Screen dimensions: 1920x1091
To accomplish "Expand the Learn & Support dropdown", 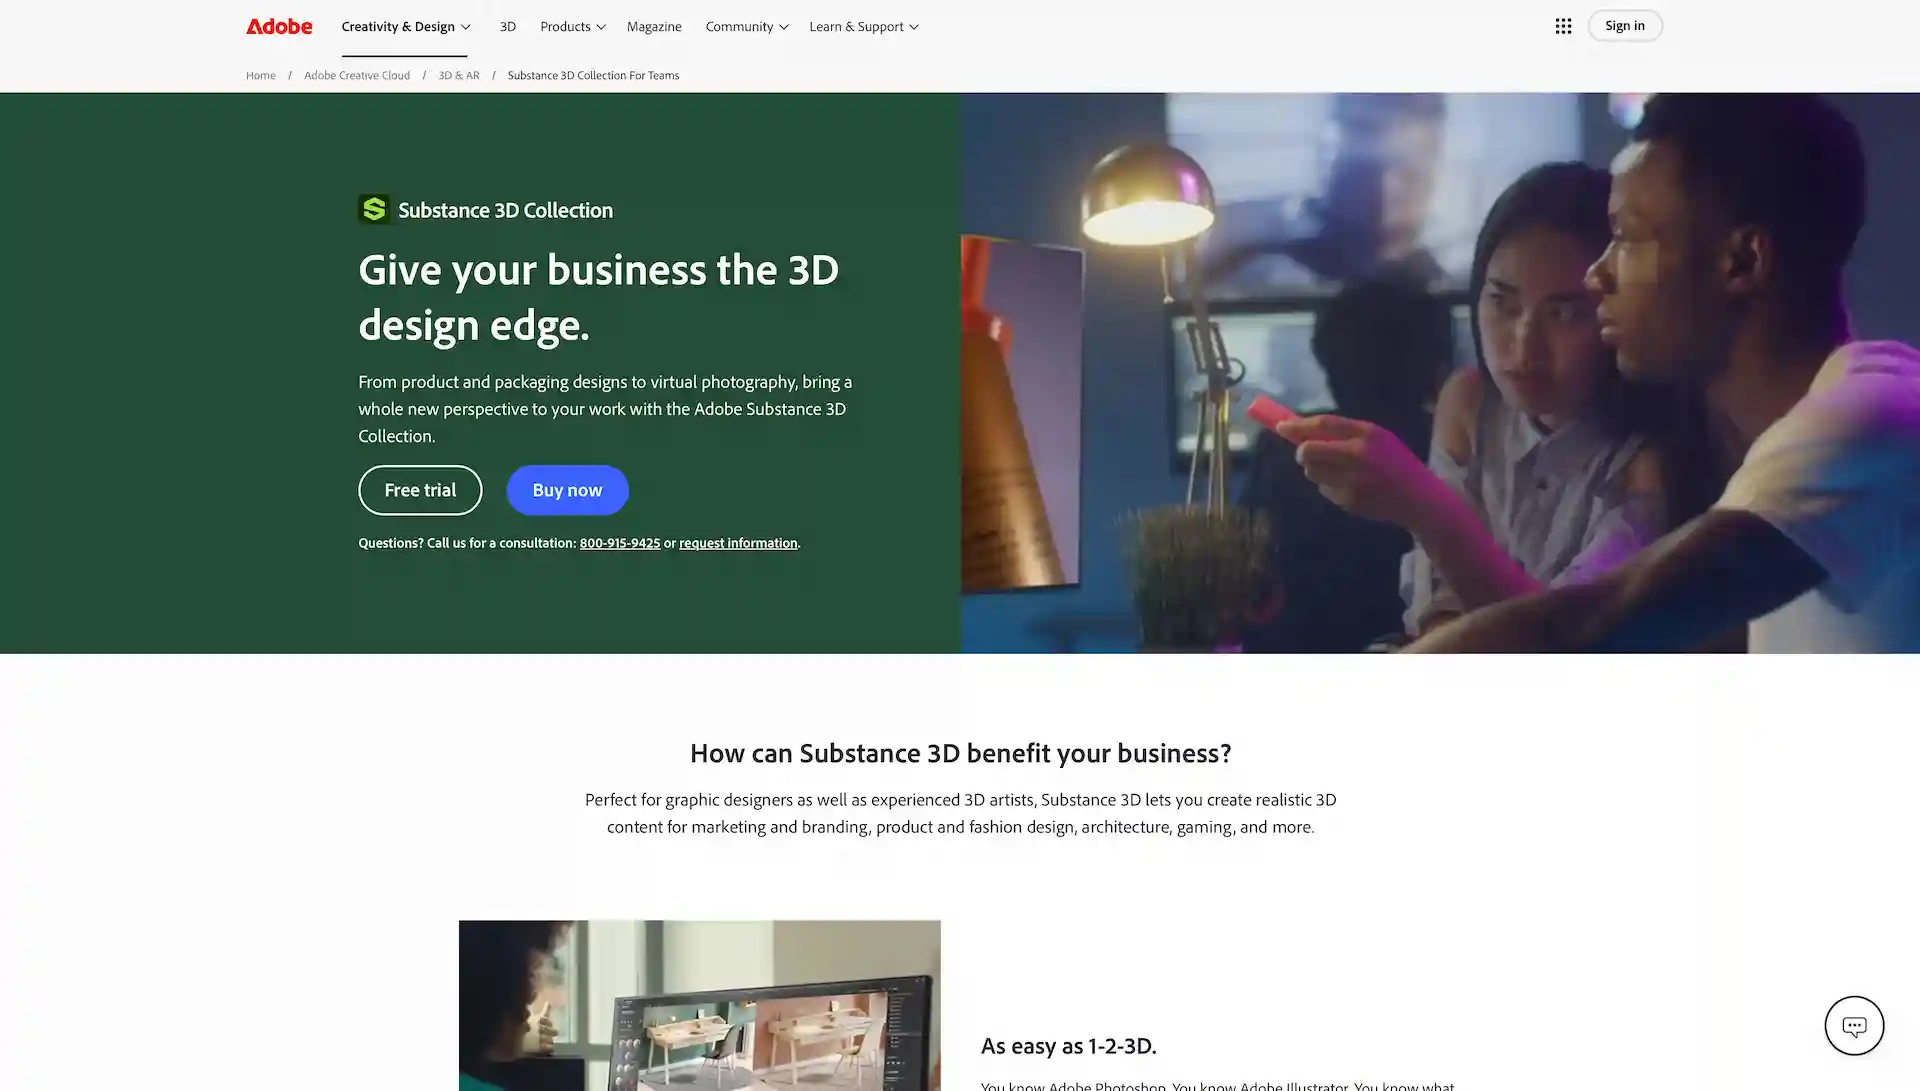I will click(863, 26).
